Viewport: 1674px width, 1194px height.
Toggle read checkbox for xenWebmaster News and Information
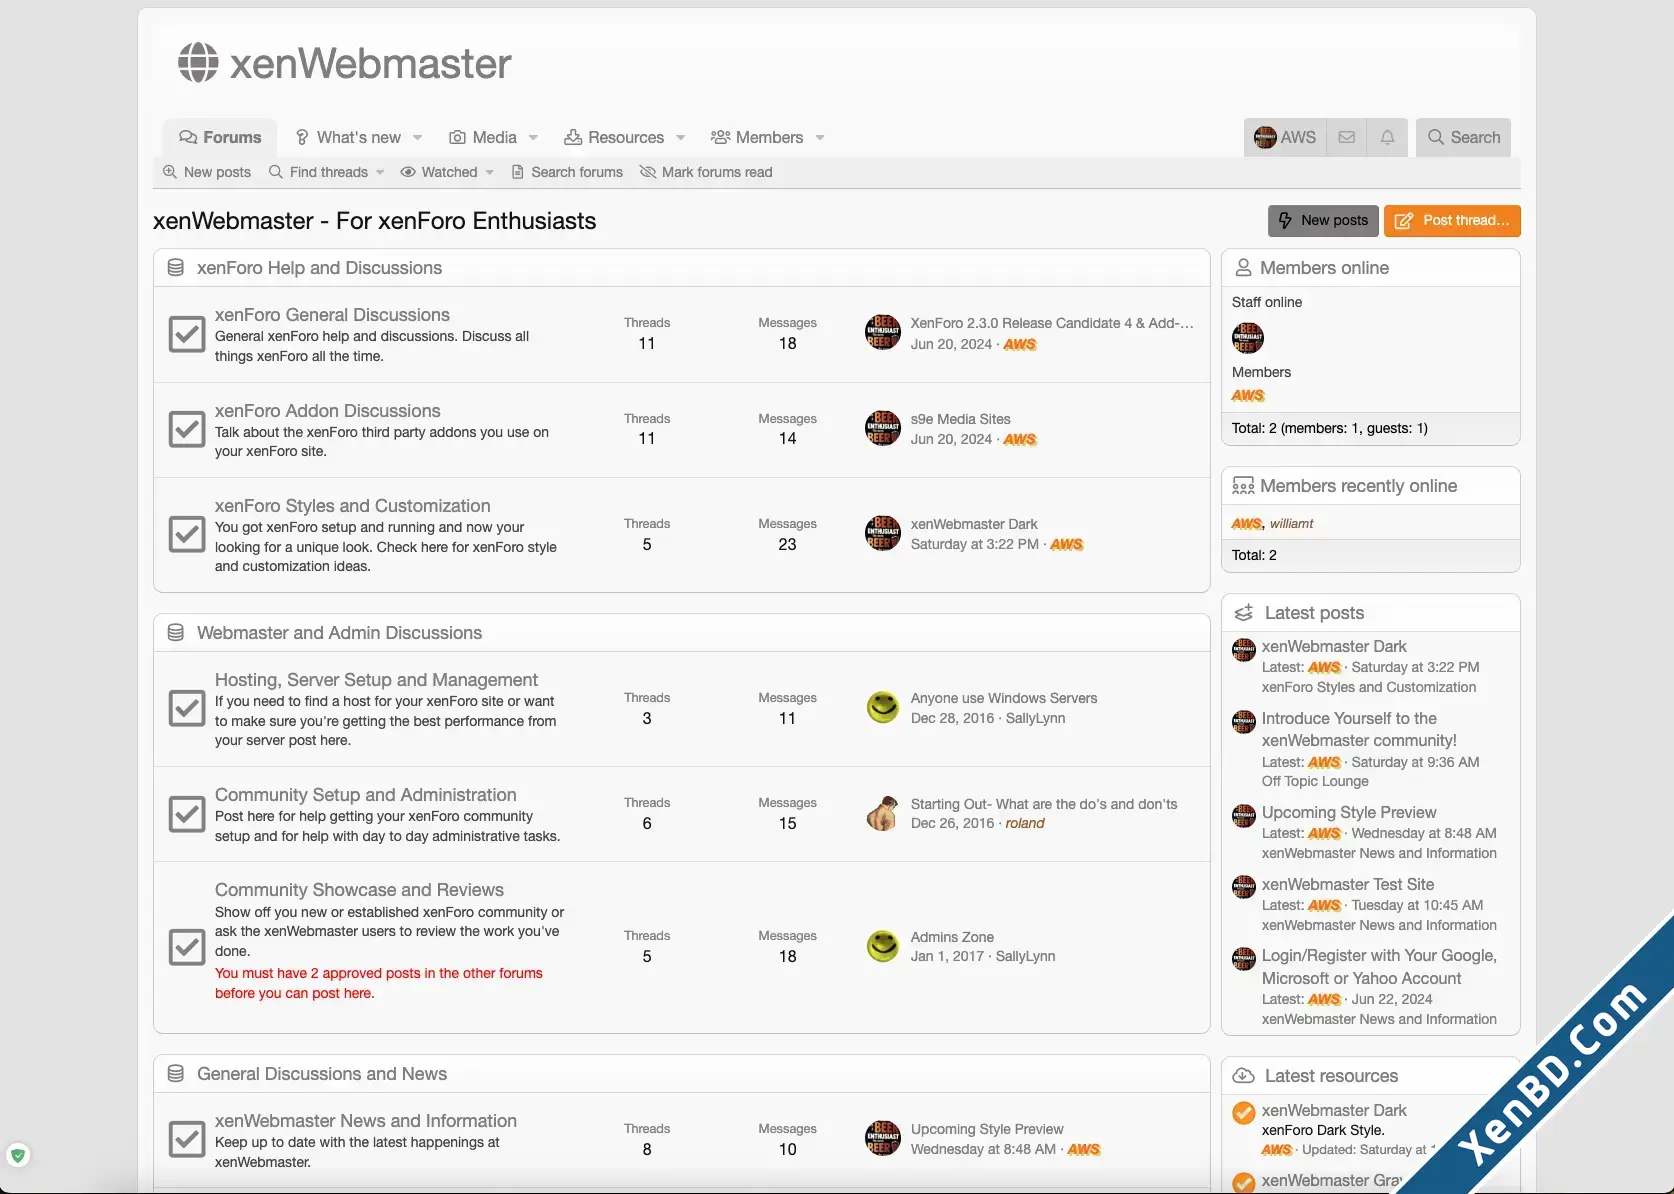(x=187, y=1140)
